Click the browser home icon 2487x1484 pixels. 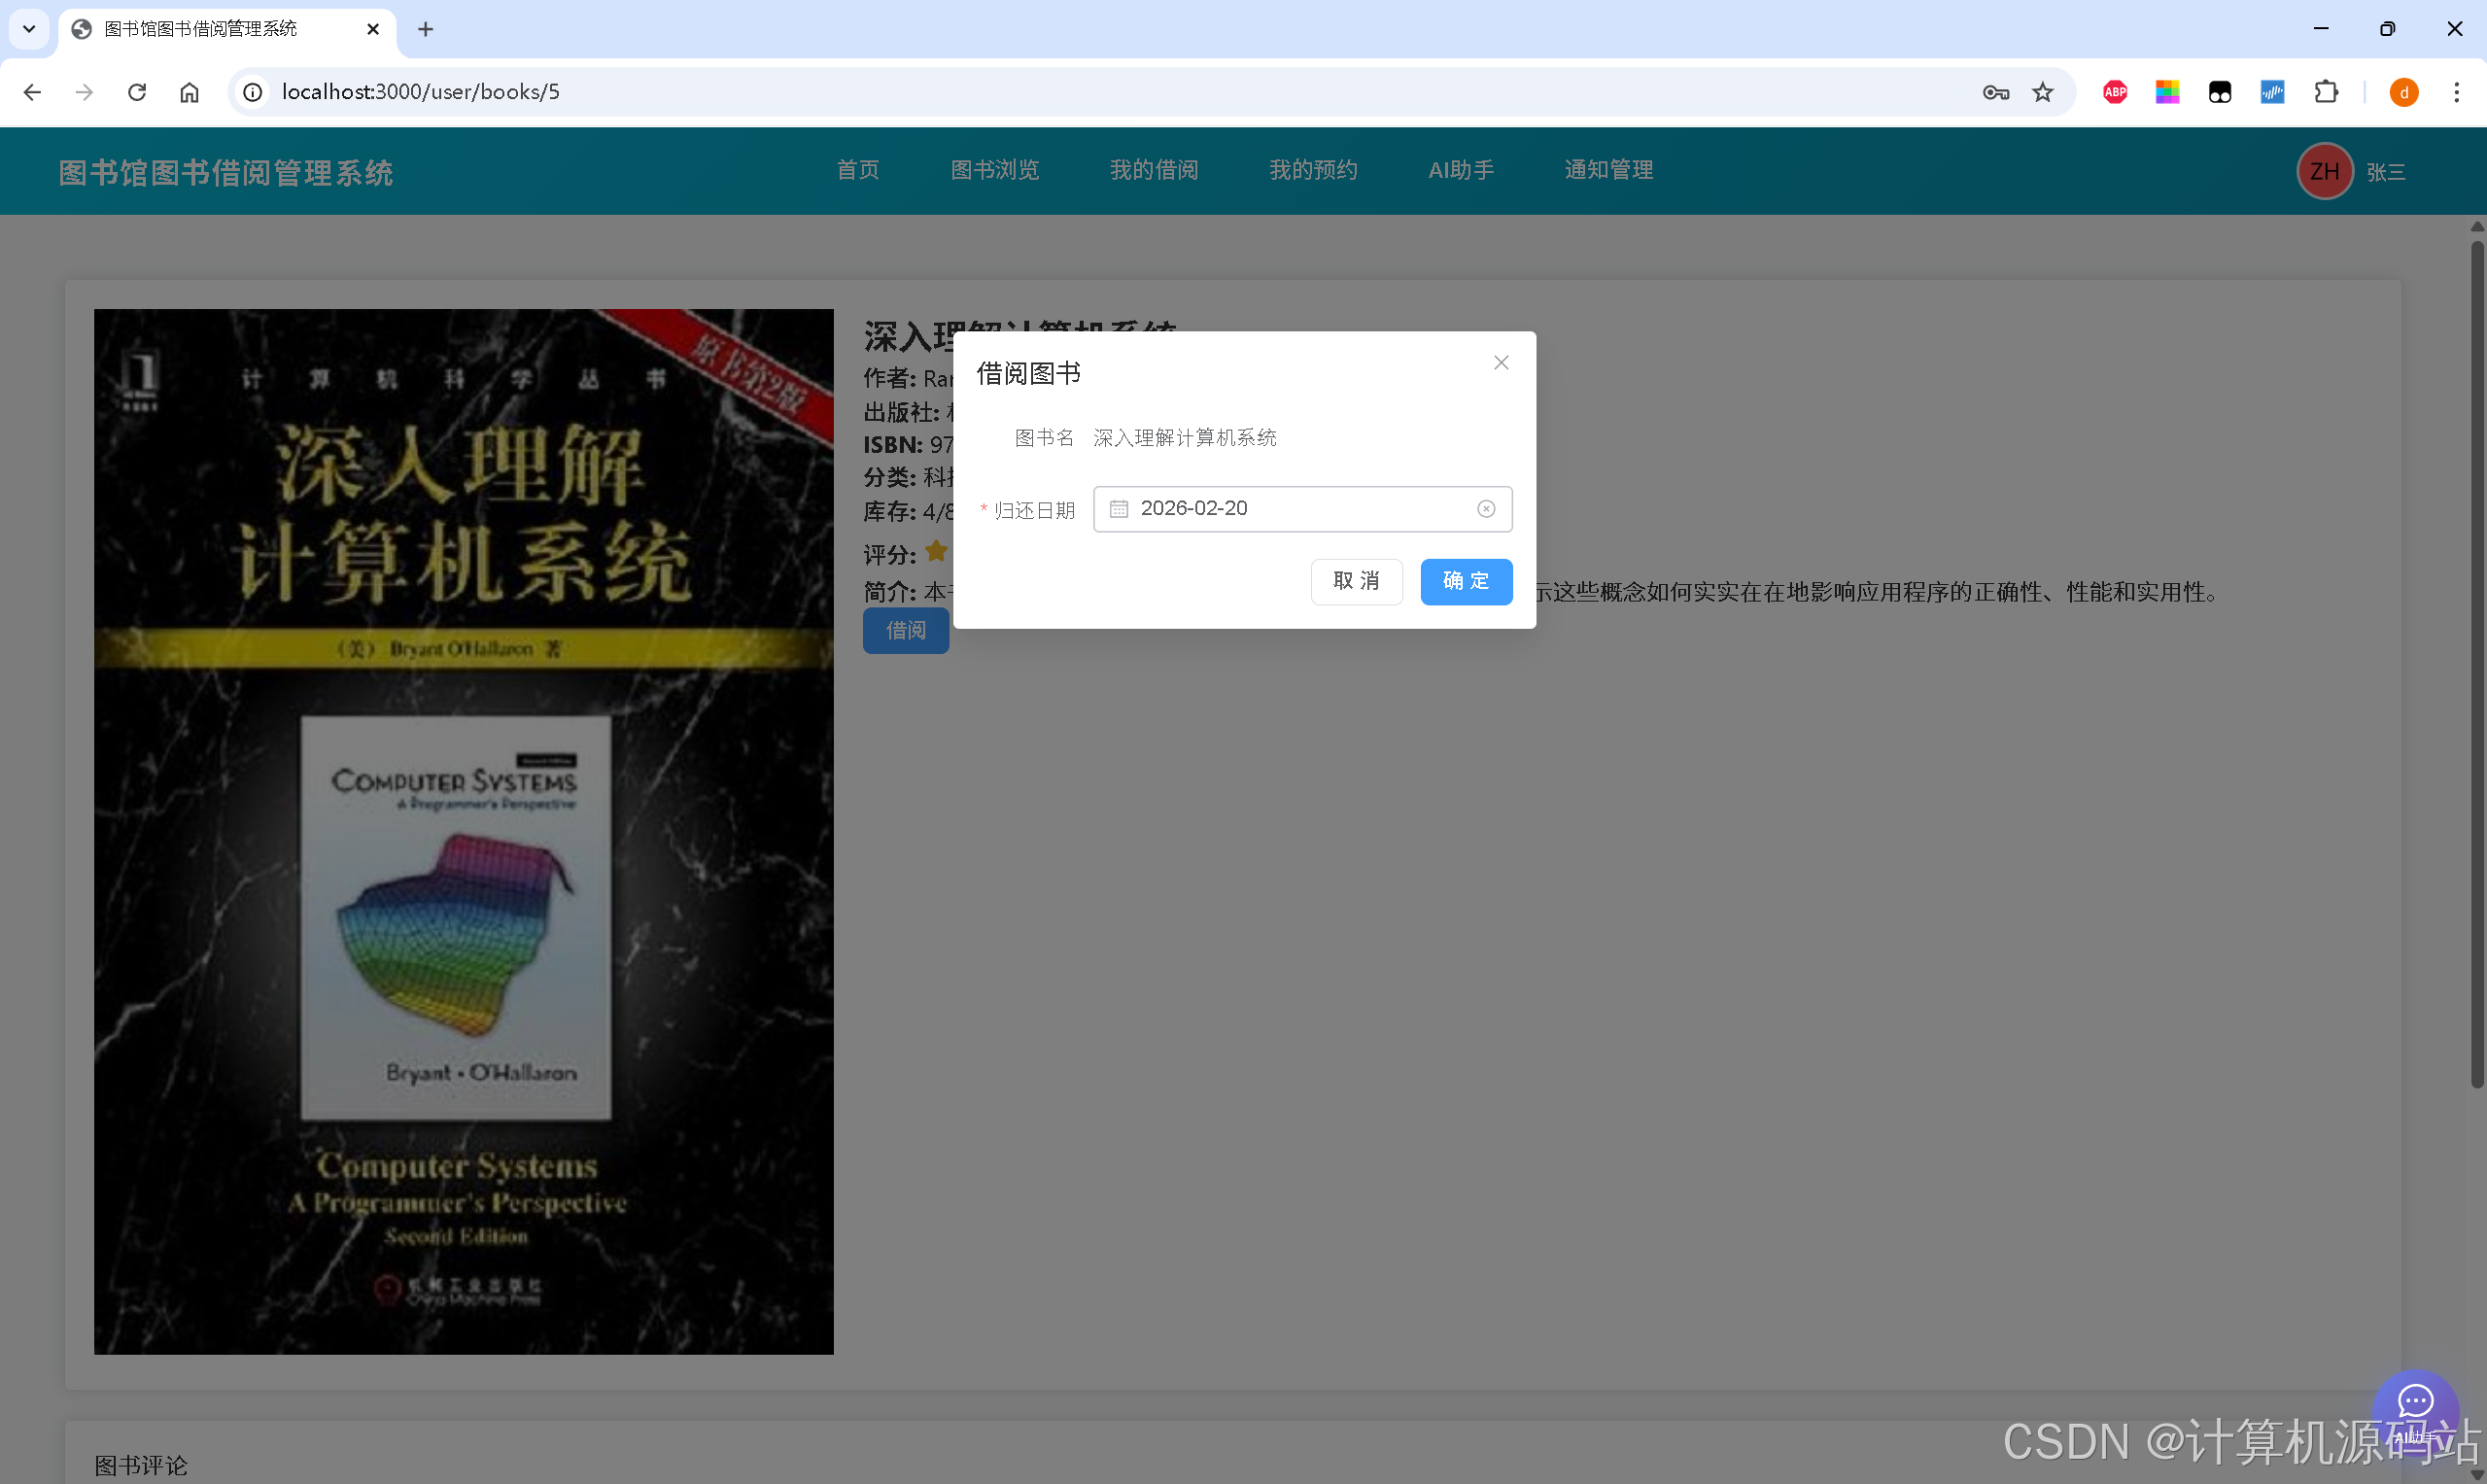[189, 91]
